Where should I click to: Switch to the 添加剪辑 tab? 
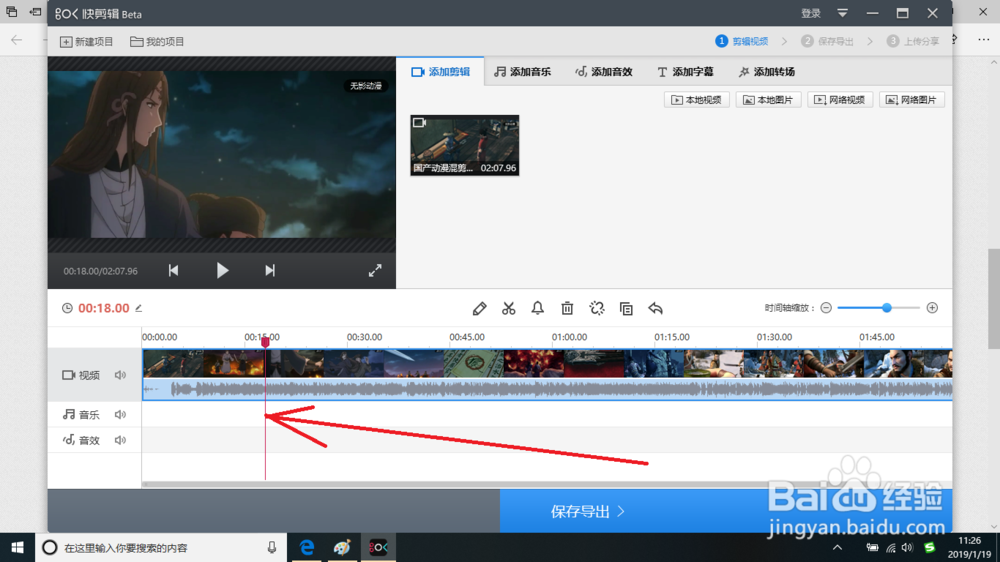pyautogui.click(x=440, y=71)
